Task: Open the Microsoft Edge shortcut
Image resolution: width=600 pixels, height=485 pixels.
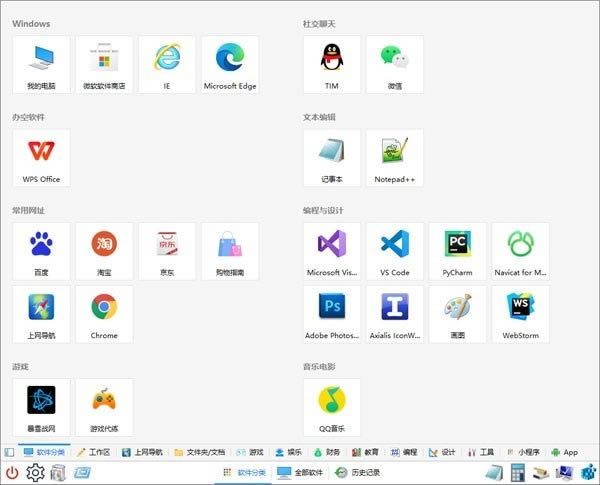Action: click(230, 65)
